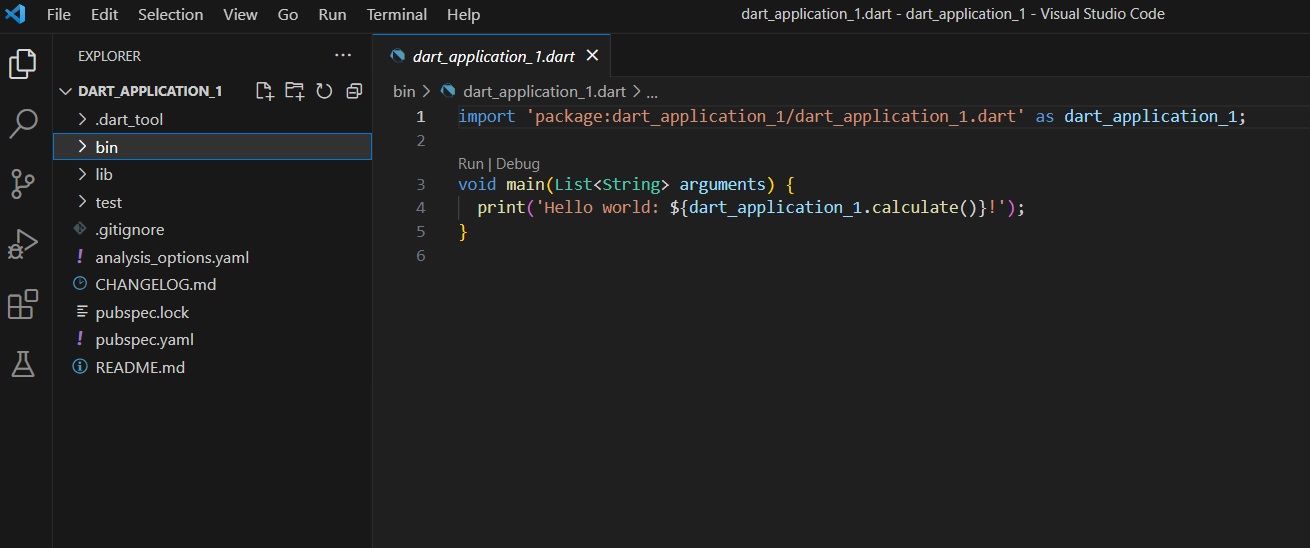Click the VS Code logo icon

click(15, 14)
